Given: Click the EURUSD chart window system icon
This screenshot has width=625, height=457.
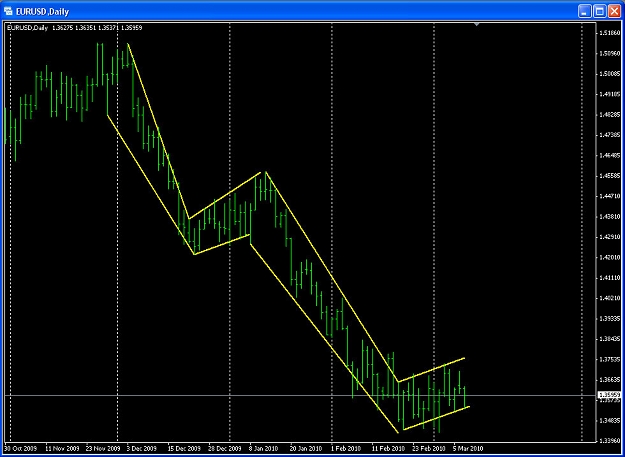Looking at the screenshot, I should coord(8,12).
